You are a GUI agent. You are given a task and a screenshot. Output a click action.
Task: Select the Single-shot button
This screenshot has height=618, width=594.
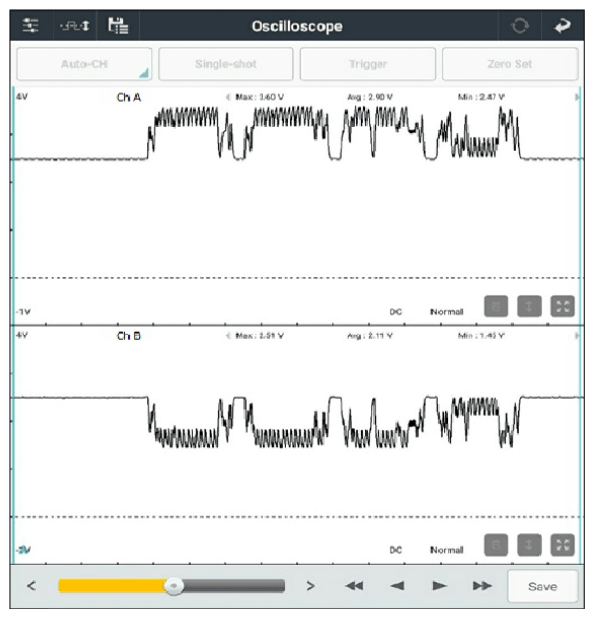[x=226, y=64]
